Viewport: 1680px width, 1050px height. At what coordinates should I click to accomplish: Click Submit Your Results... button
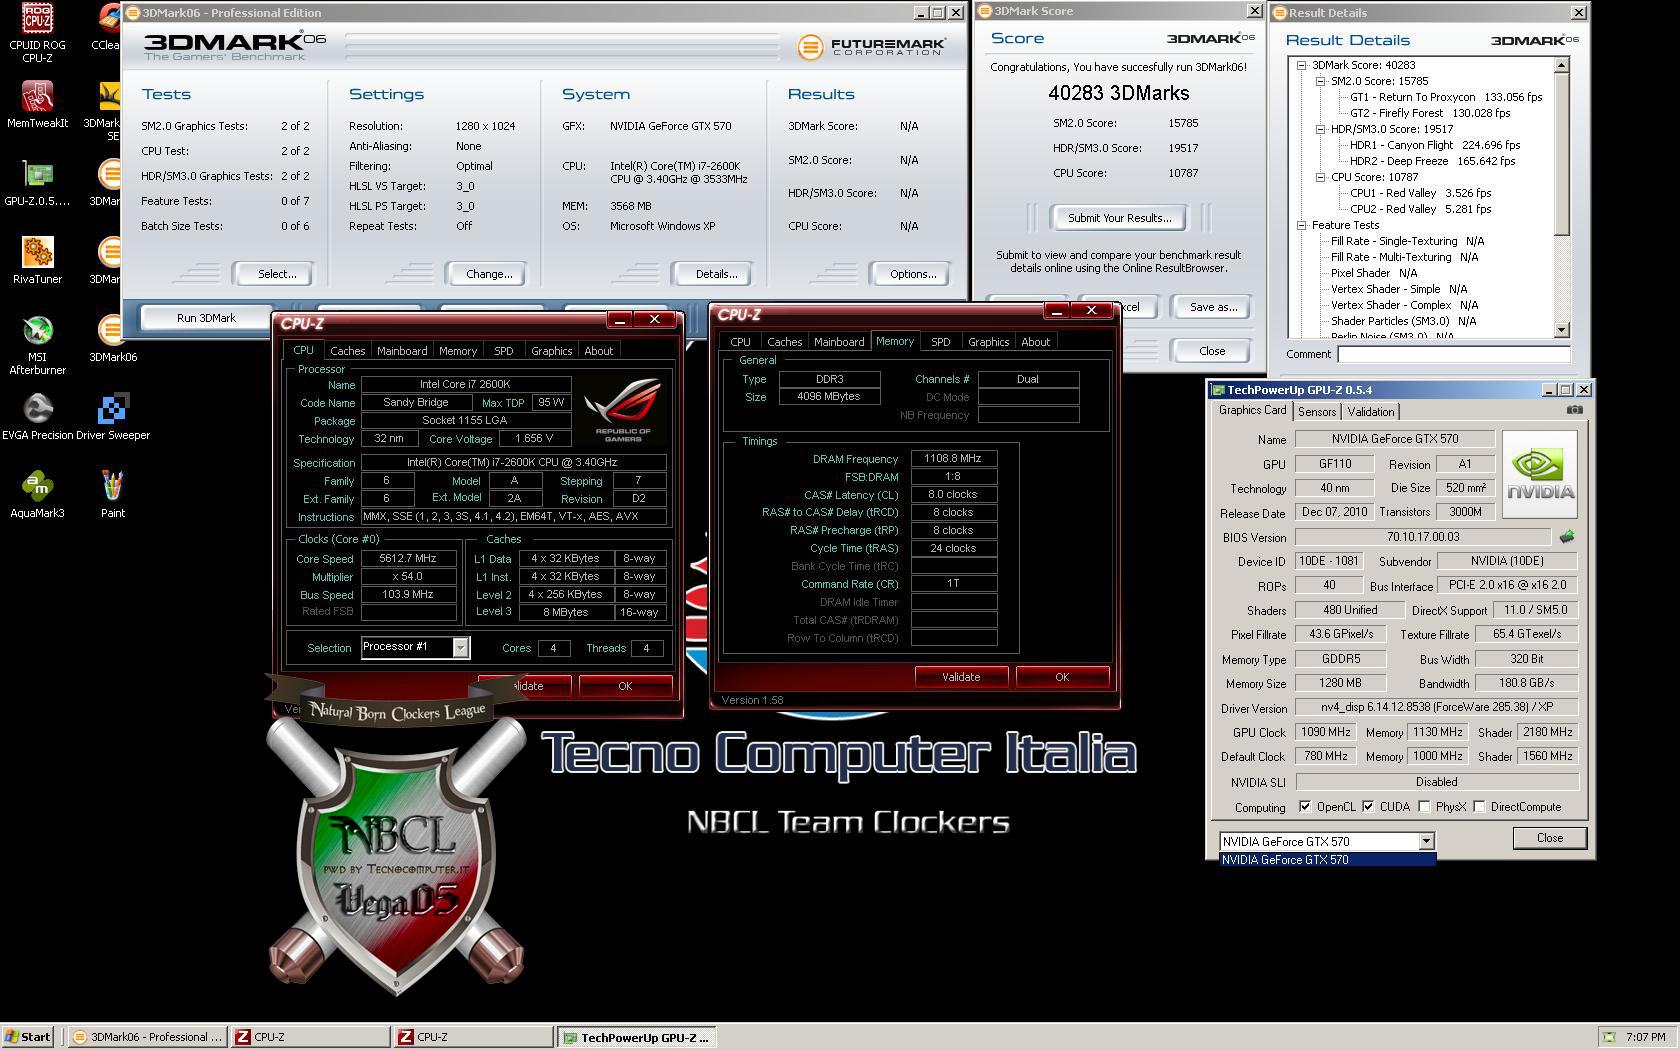tap(1119, 218)
